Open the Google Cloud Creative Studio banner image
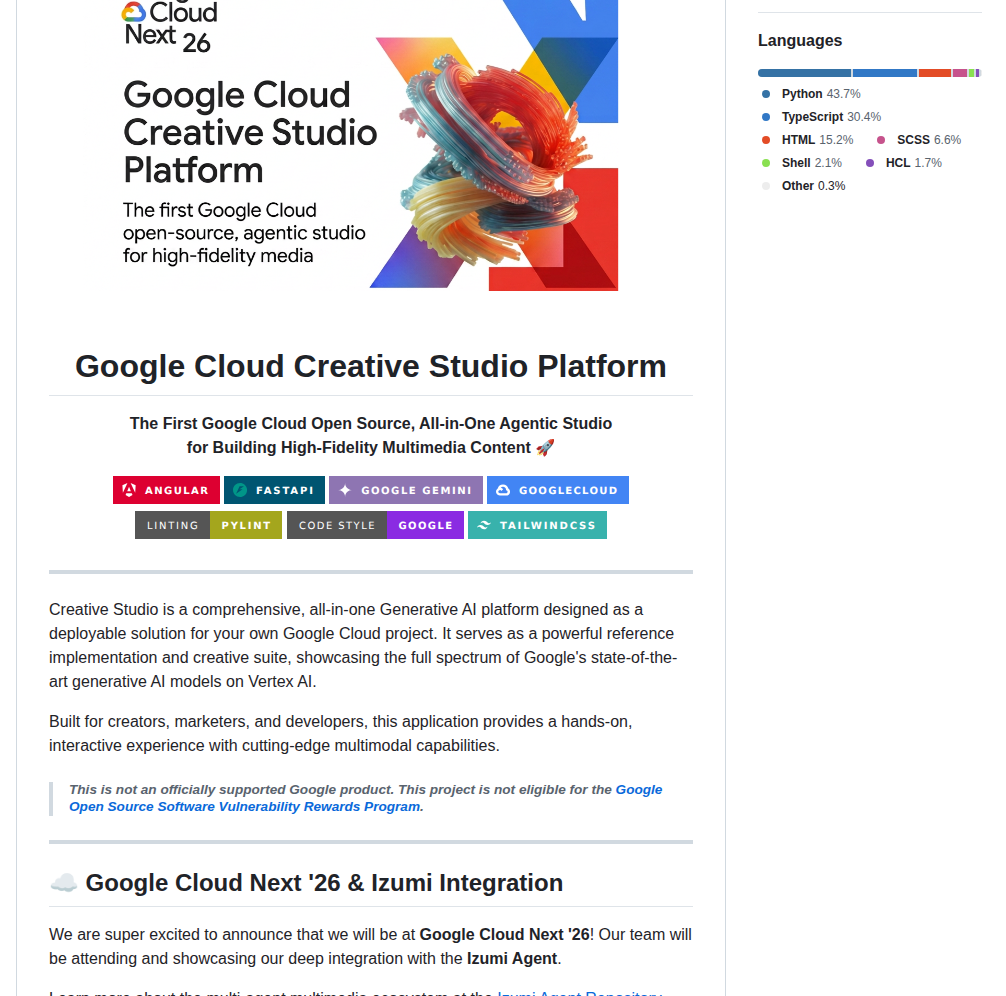1006x996 pixels. [x=371, y=145]
